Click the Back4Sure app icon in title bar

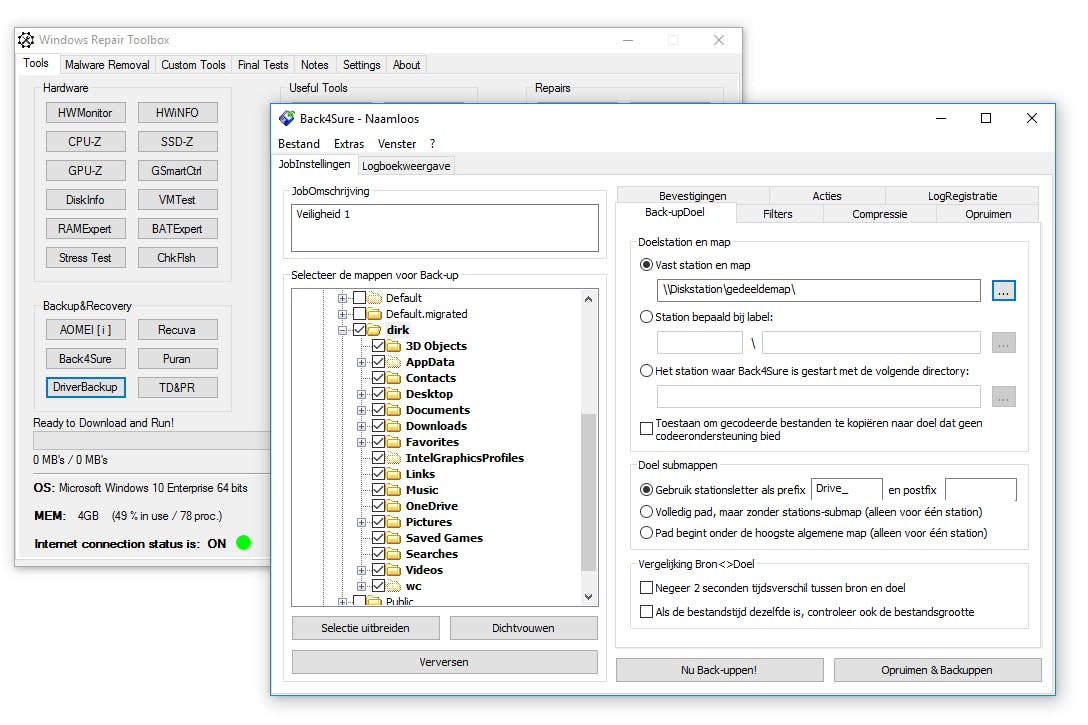tap(287, 119)
